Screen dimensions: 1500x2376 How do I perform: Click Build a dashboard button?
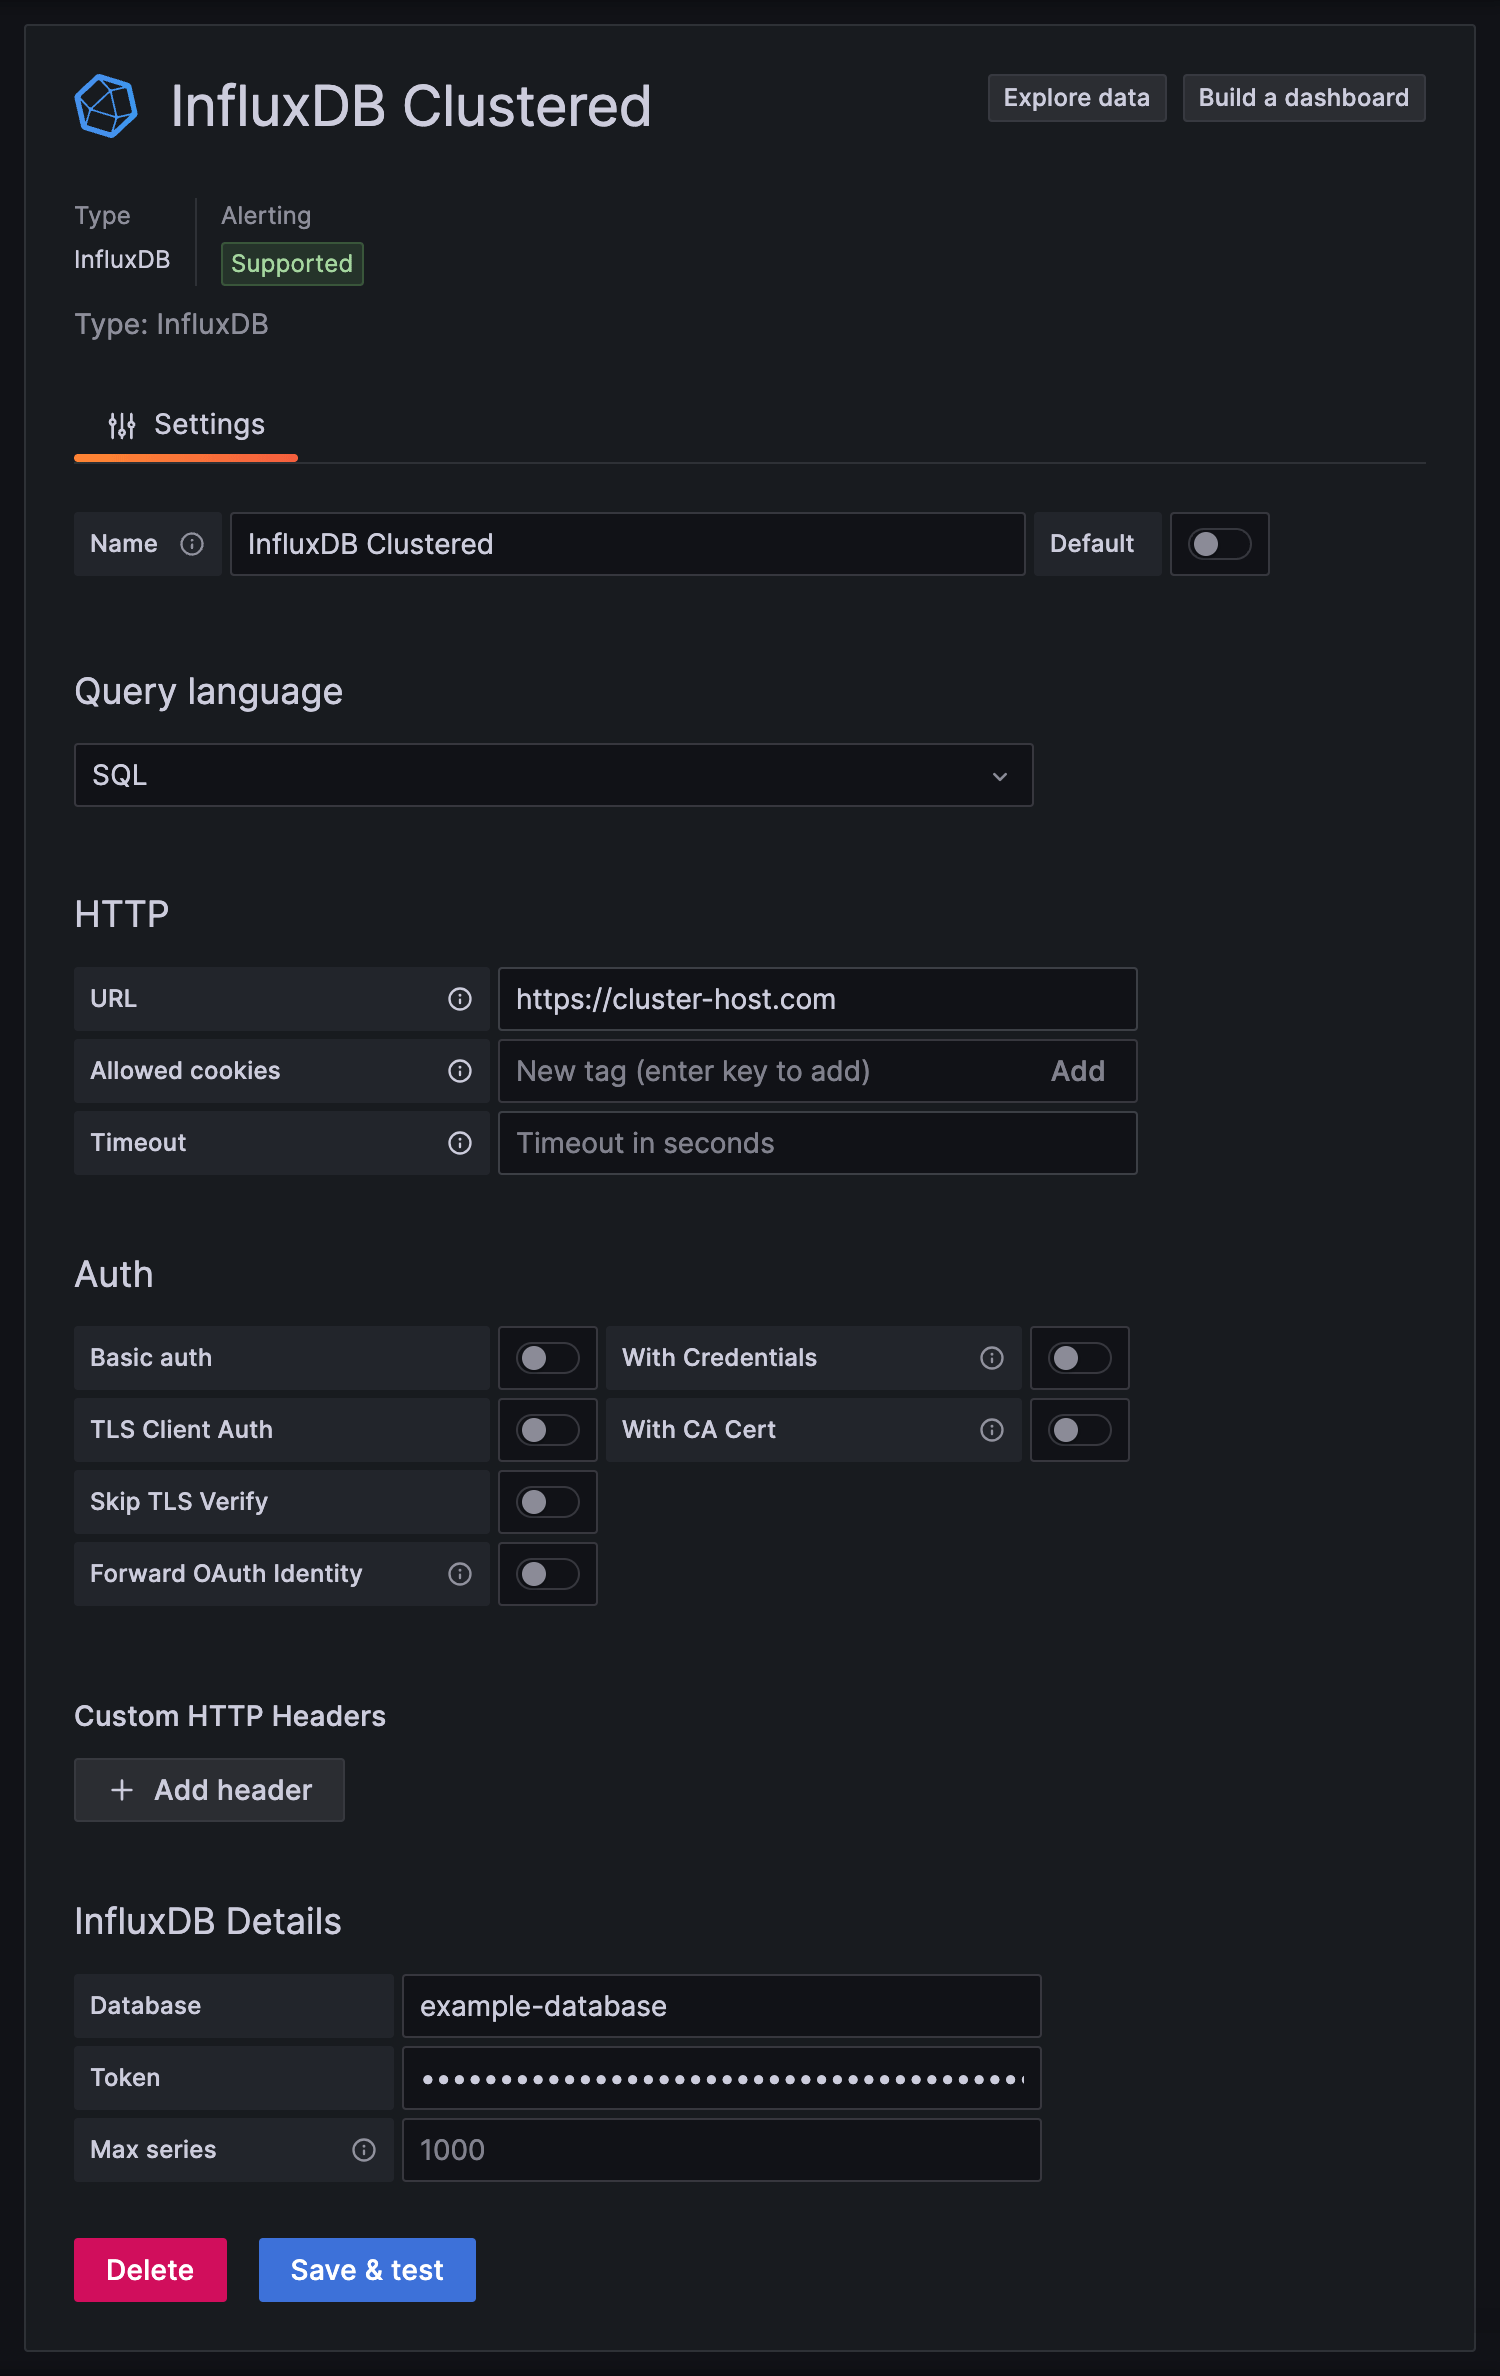[x=1303, y=98]
